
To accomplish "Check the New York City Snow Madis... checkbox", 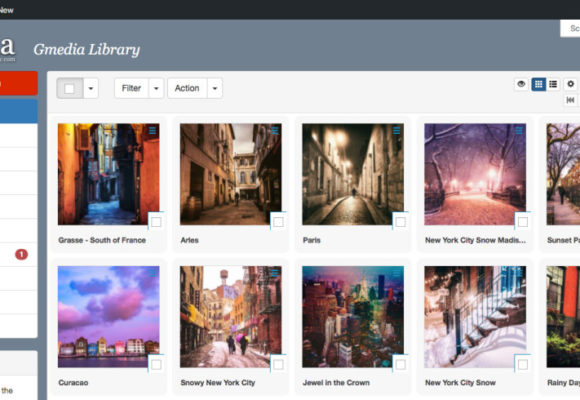I will point(523,222).
